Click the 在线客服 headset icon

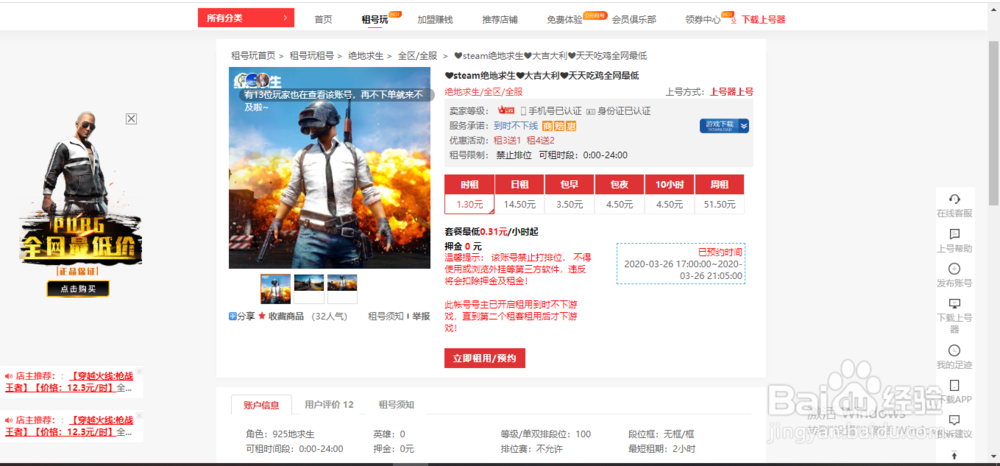click(954, 199)
